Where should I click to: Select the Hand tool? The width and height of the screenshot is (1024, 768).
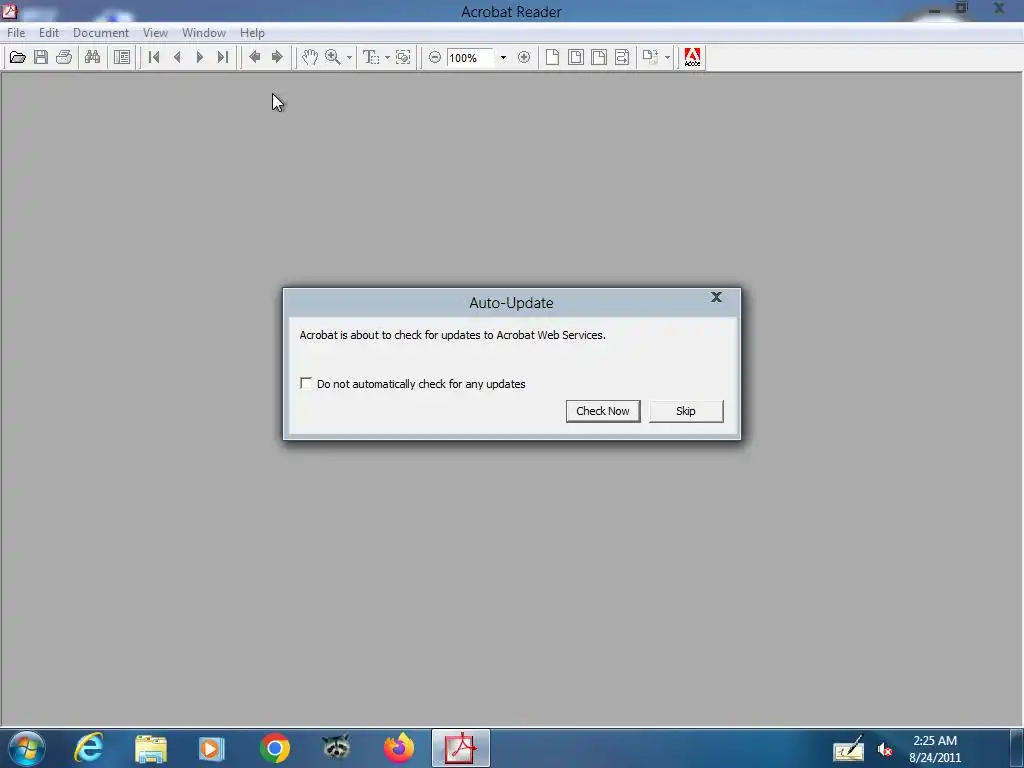point(310,57)
